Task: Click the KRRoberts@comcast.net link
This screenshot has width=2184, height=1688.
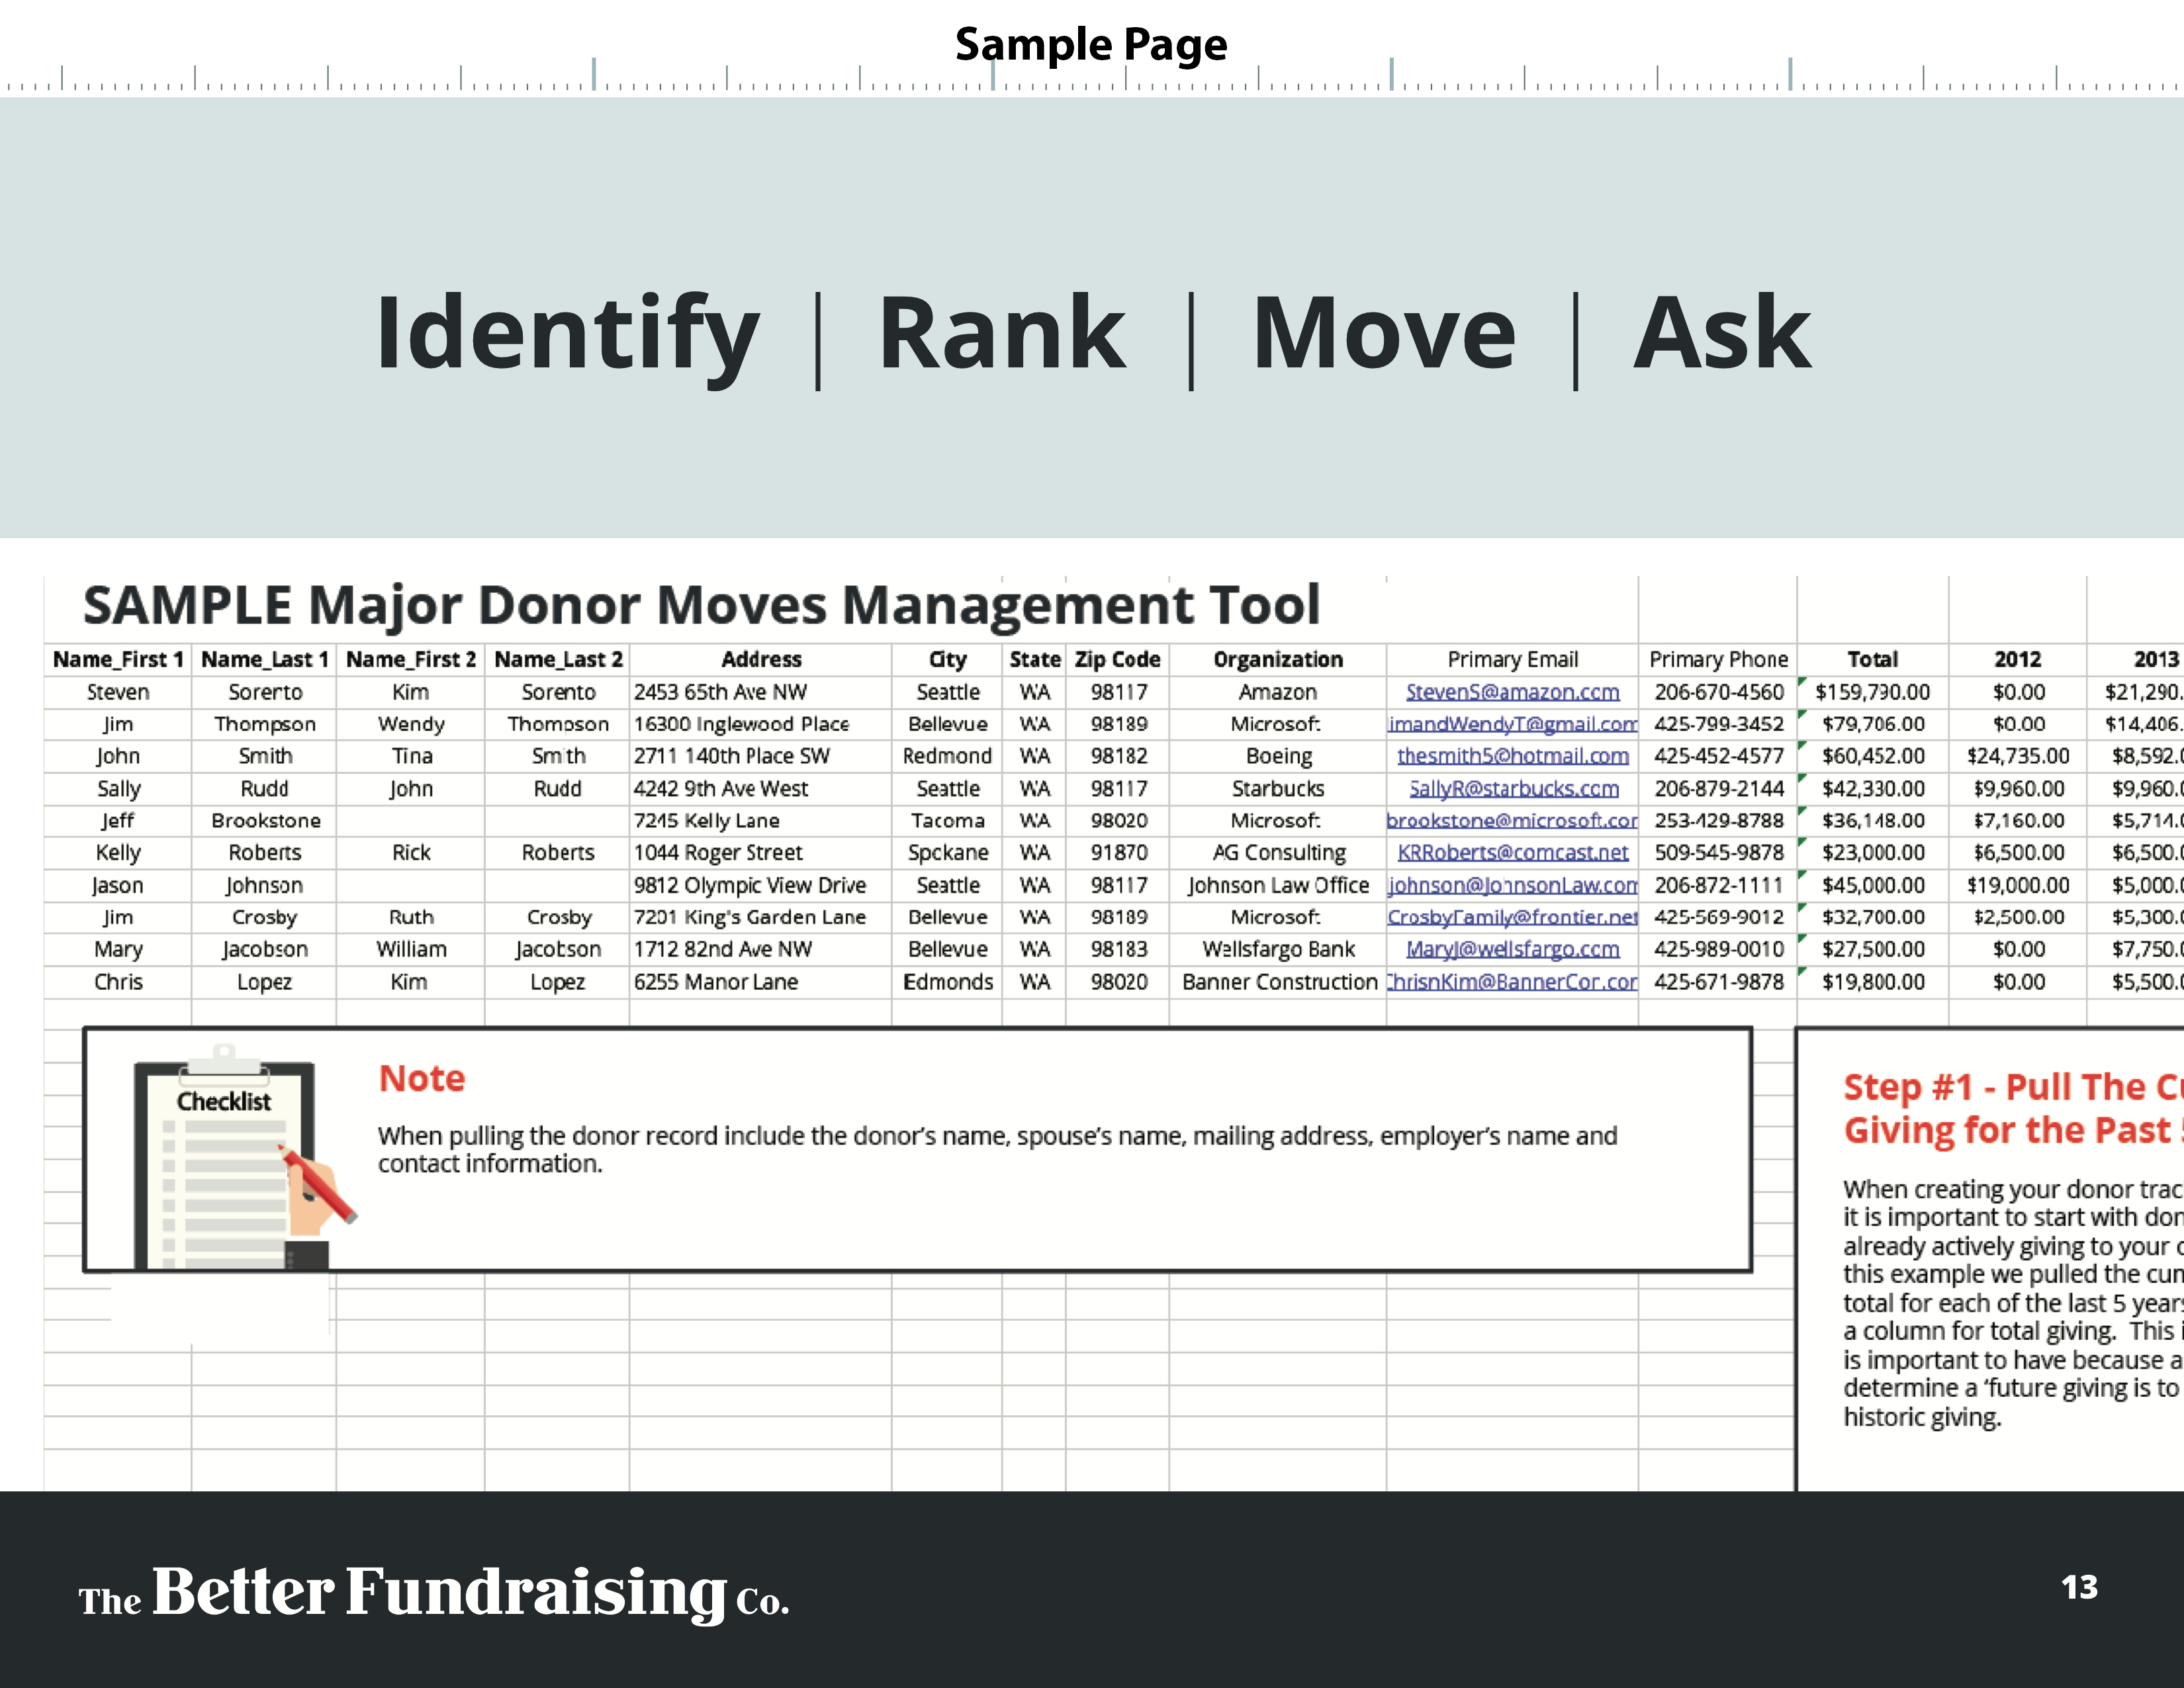Action: click(1512, 853)
